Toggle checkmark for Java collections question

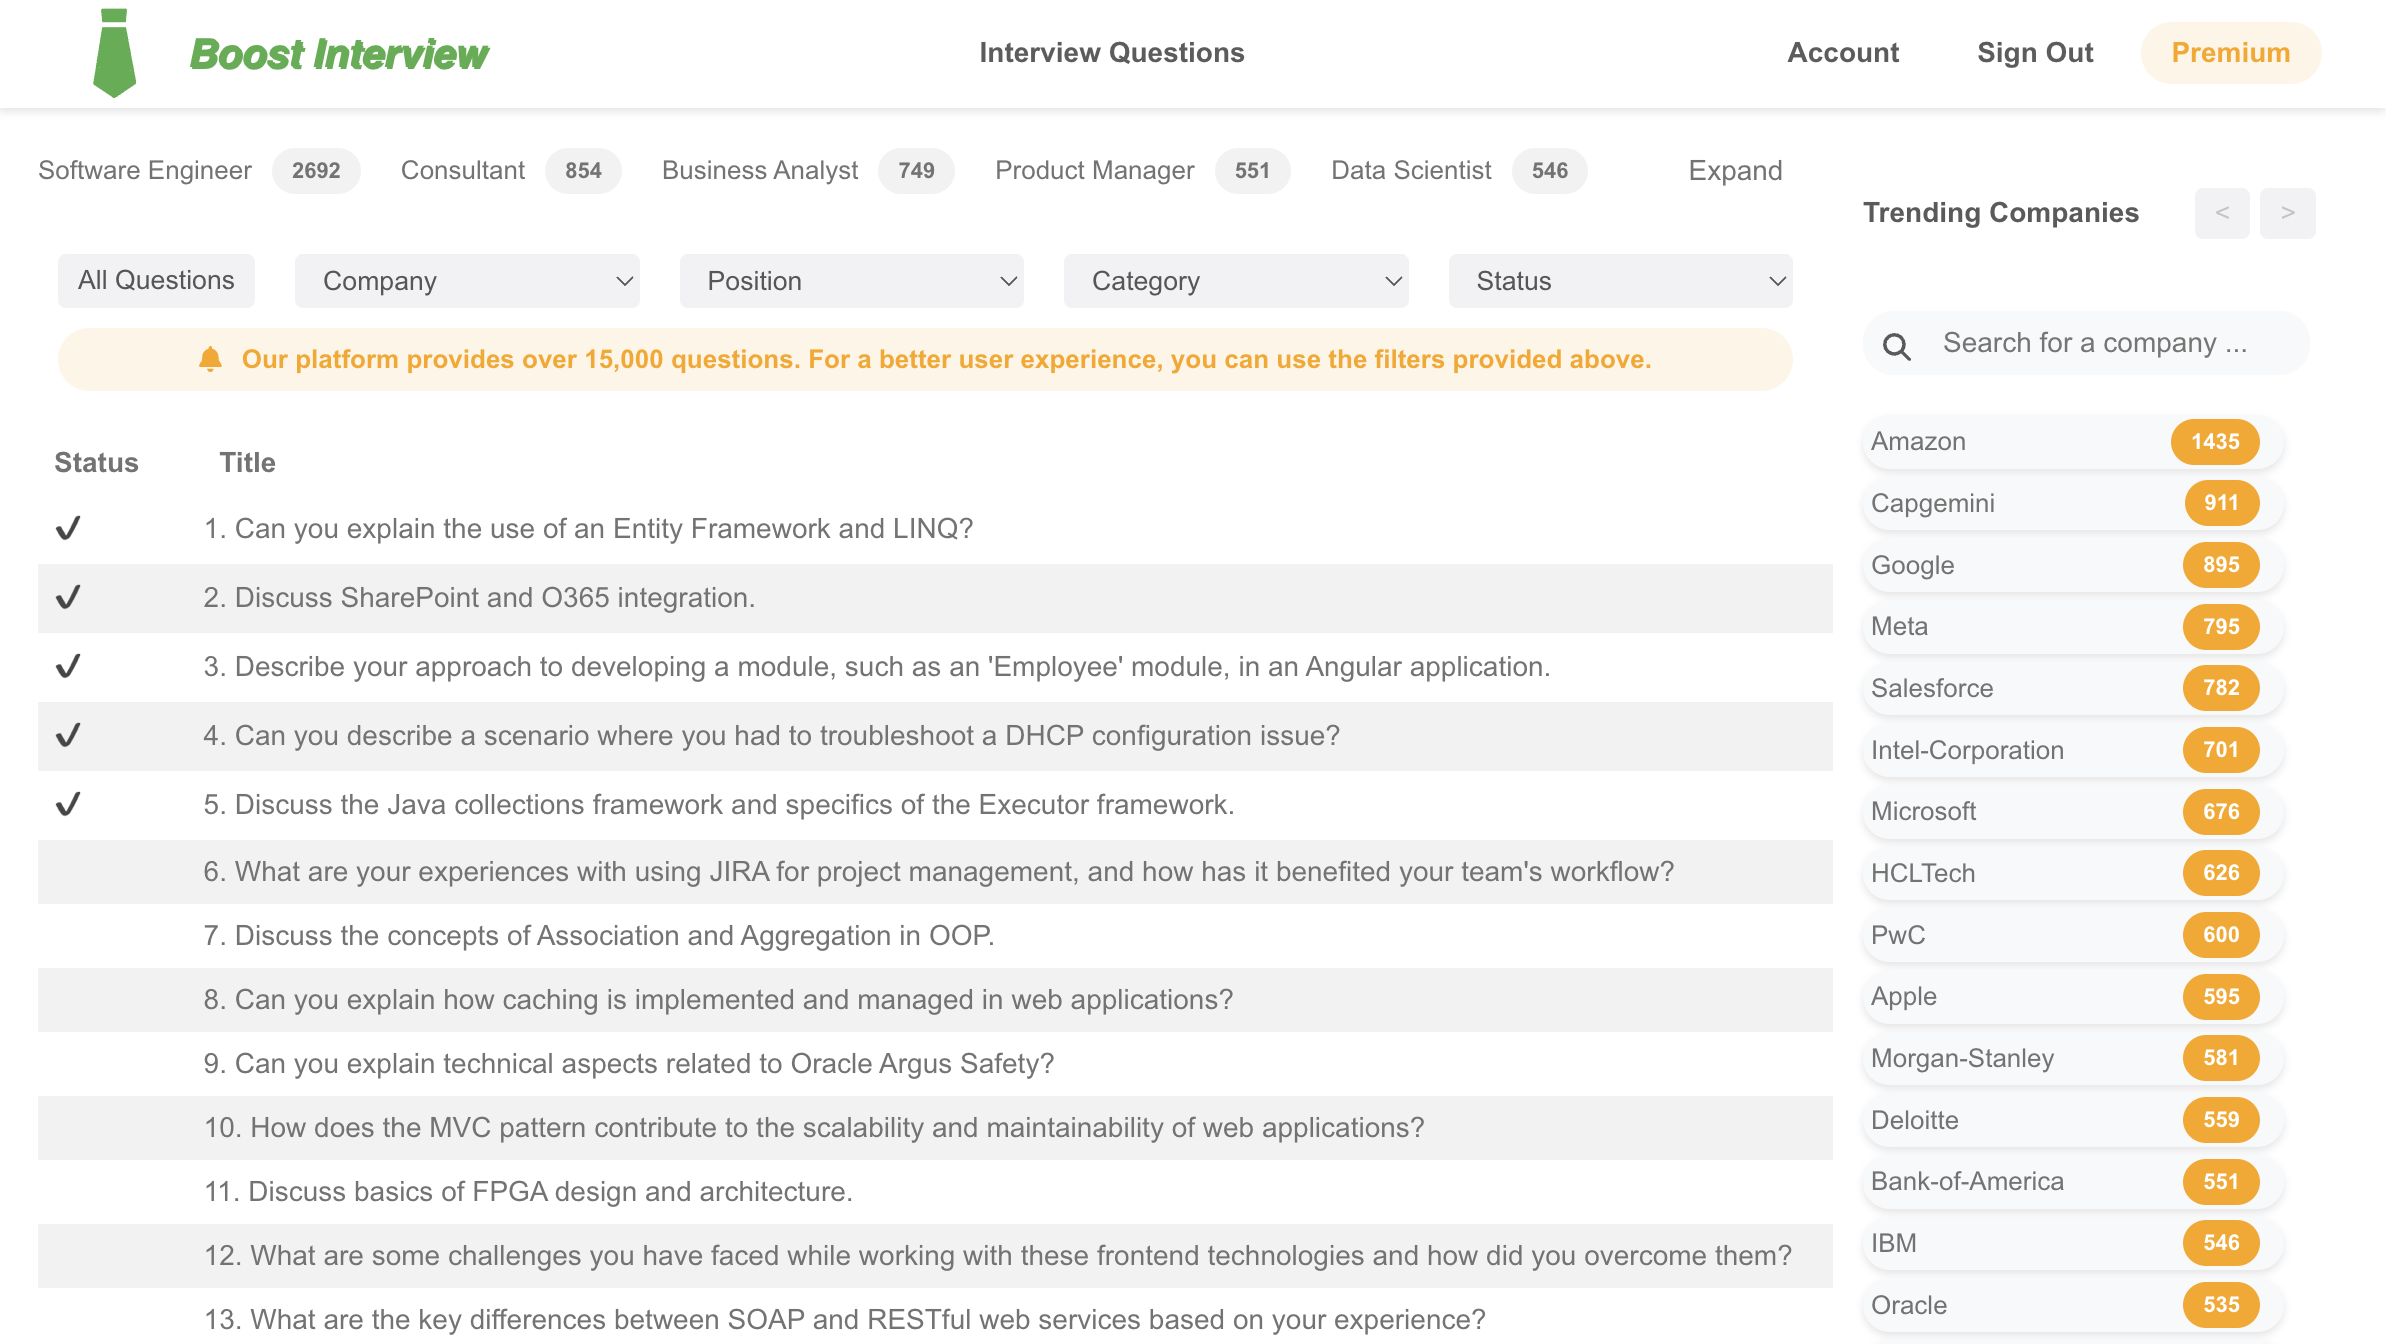[68, 804]
